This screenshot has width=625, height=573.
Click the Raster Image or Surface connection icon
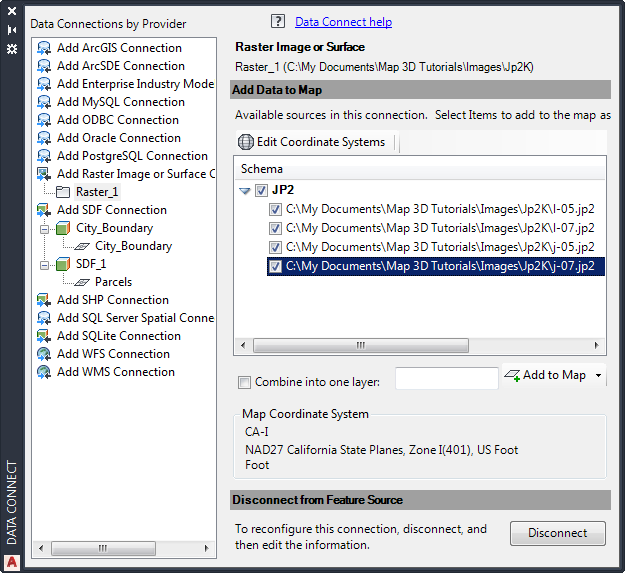click(x=44, y=174)
